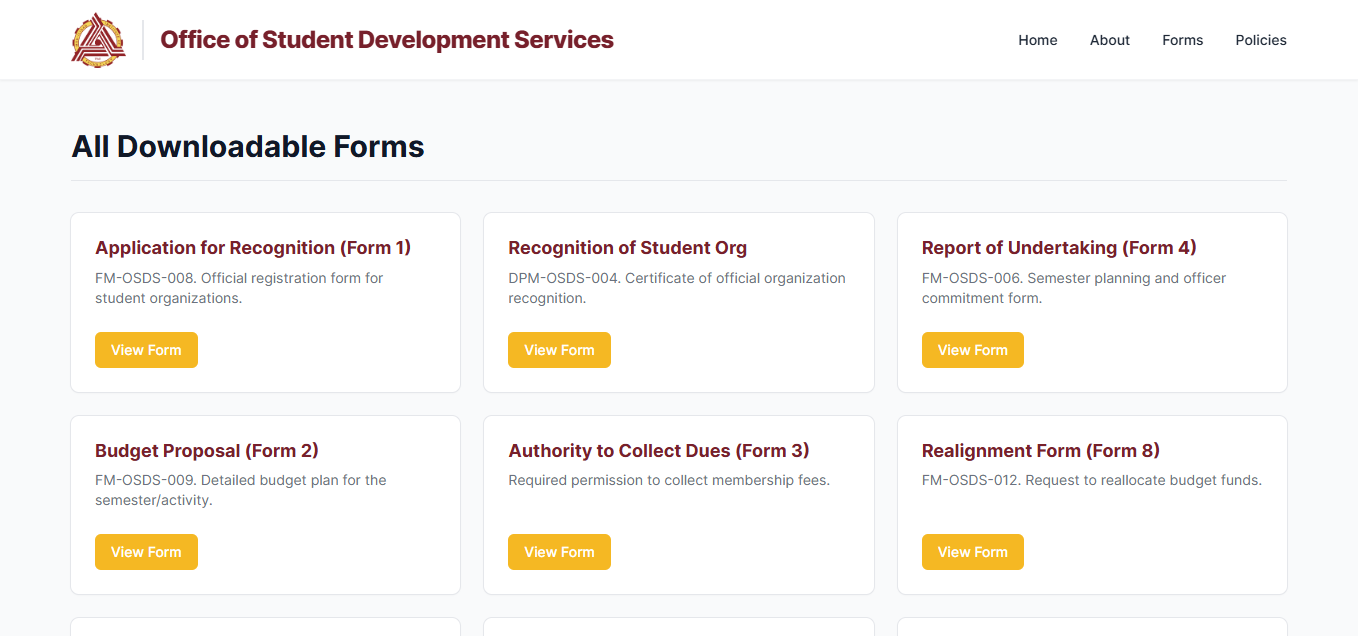Screen dimensions: 1358x636
Task: Select the Recognition of Student Org heading
Action: (x=627, y=248)
